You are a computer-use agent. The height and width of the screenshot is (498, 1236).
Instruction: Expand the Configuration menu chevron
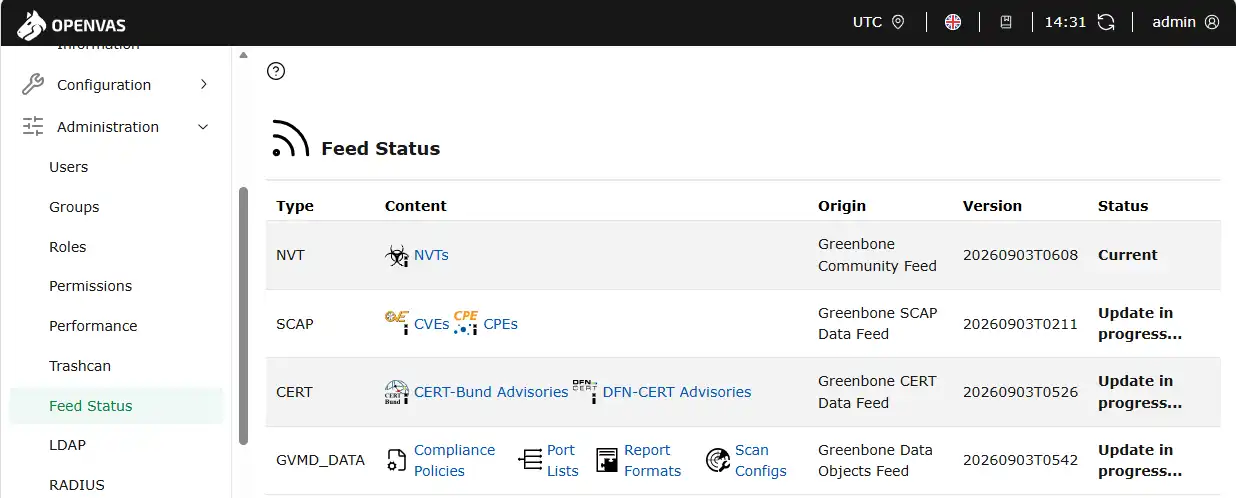tap(204, 84)
